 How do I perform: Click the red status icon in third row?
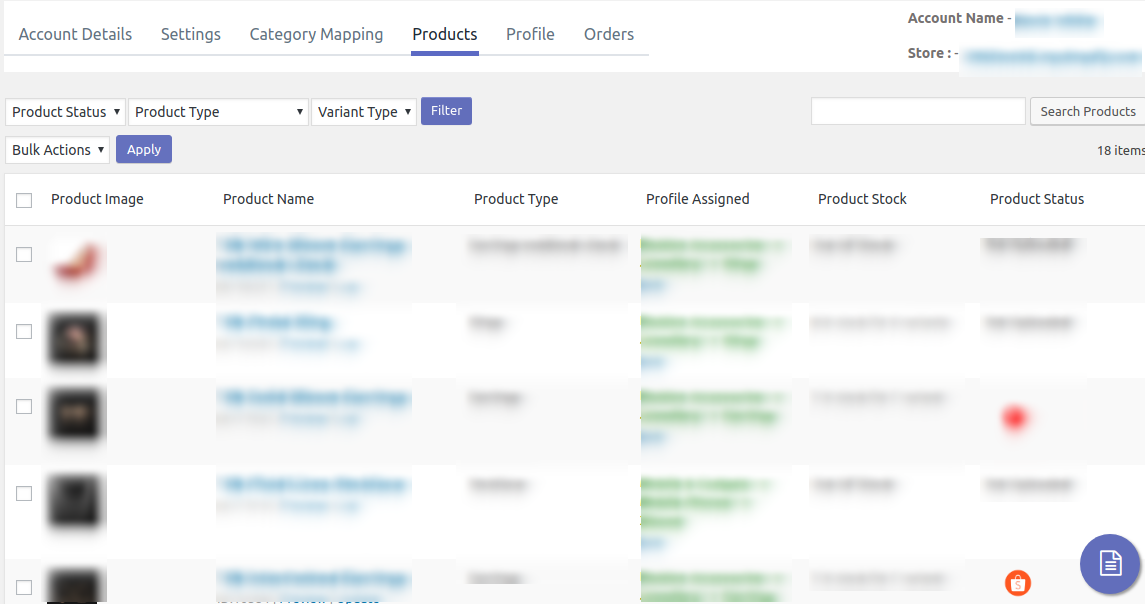pos(1015,418)
